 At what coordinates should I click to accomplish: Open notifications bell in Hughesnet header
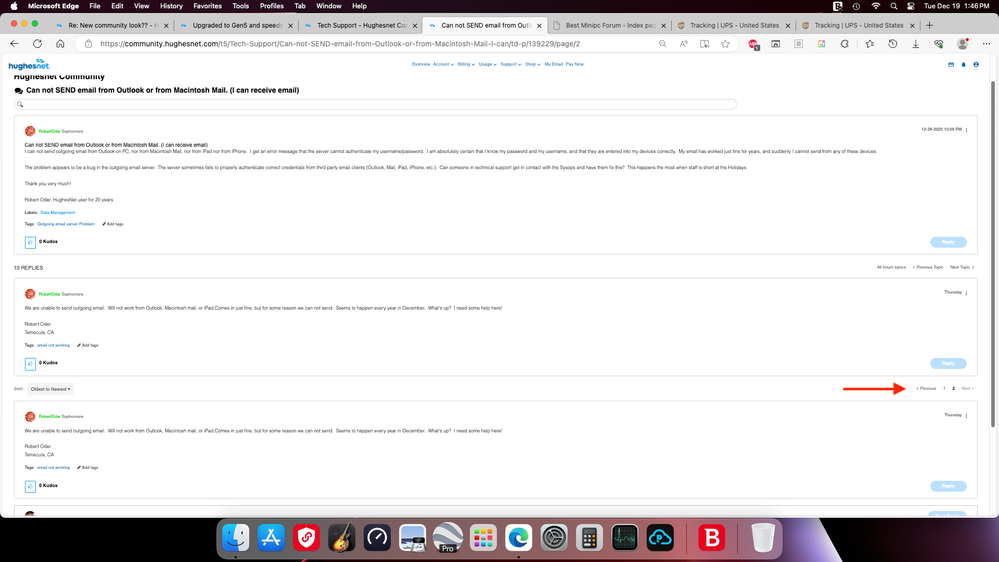click(963, 64)
